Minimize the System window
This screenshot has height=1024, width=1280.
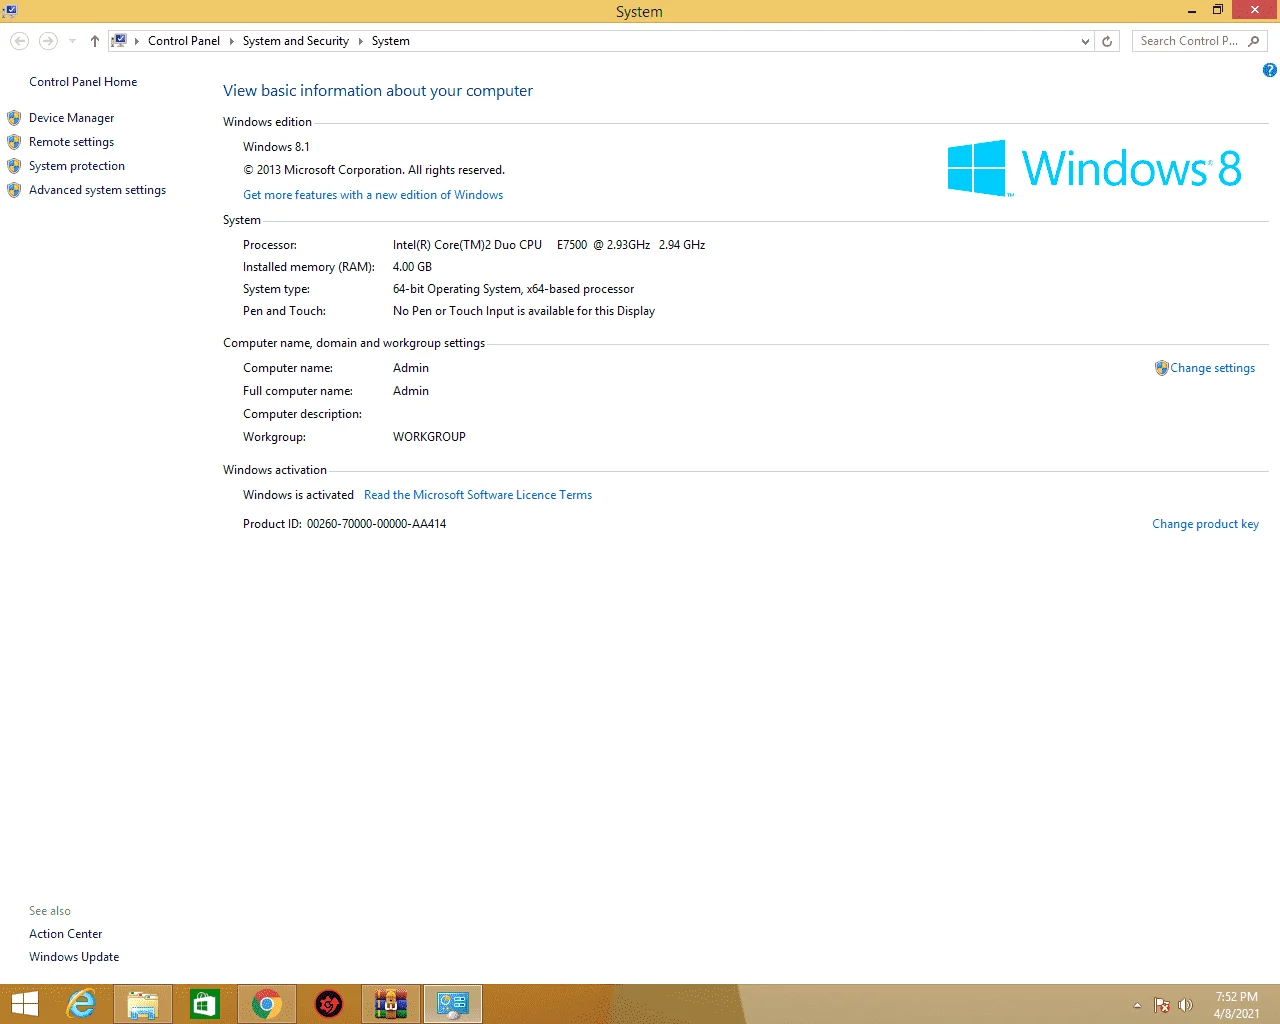[1192, 10]
